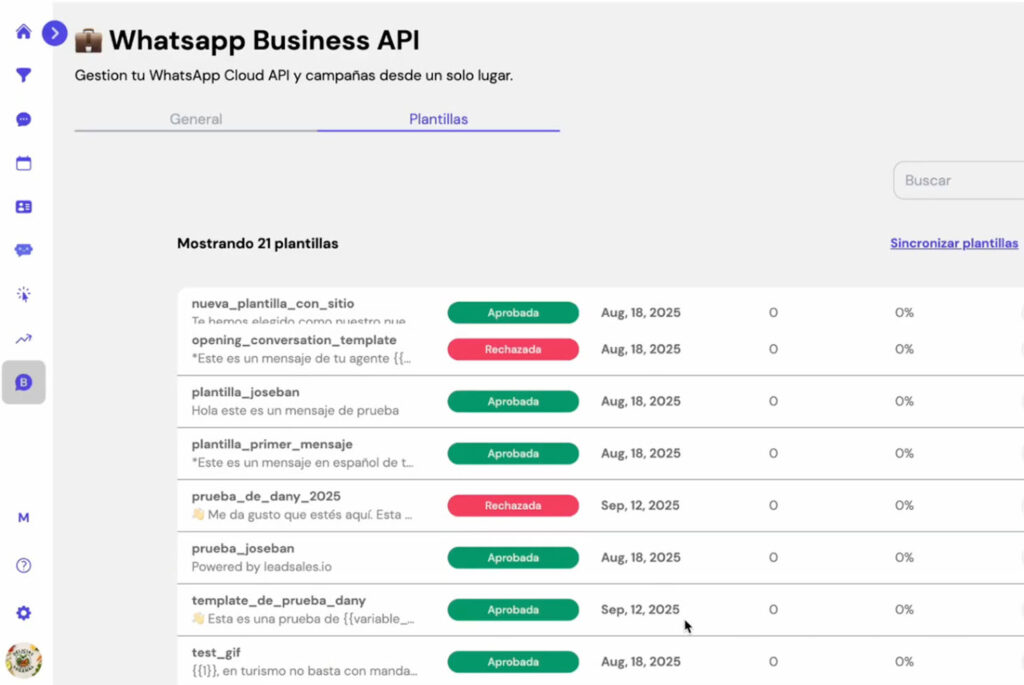Select the highlighted B sidebar icon
The height and width of the screenshot is (685, 1024).
coord(22,382)
